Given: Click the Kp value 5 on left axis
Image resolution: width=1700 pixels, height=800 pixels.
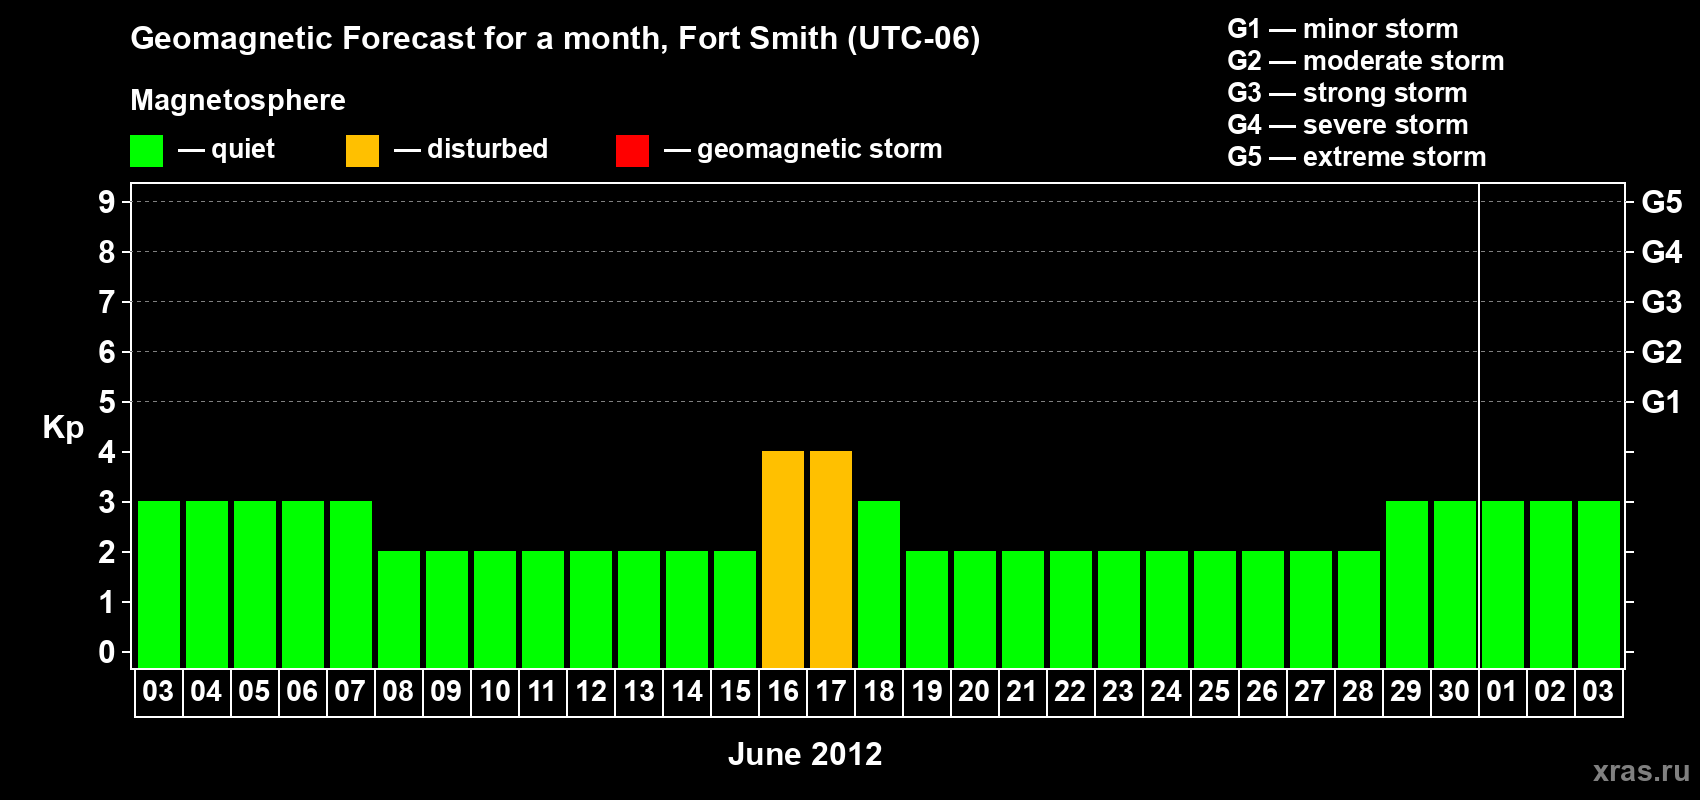Looking at the screenshot, I should point(107,402).
